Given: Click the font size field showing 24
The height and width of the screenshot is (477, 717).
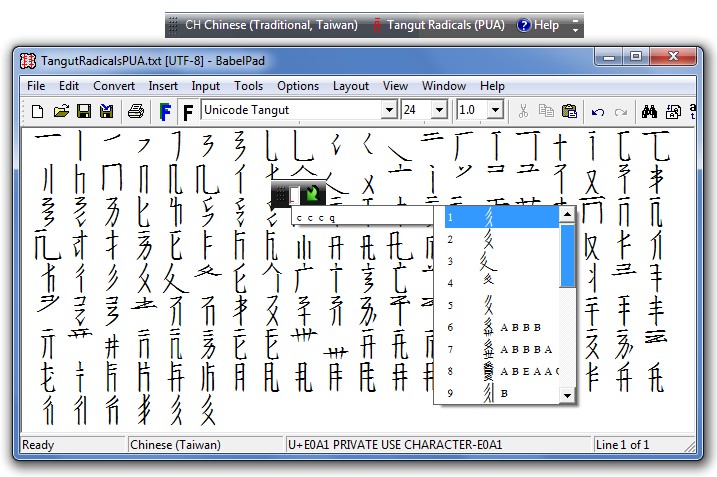Looking at the screenshot, I should pos(416,110).
